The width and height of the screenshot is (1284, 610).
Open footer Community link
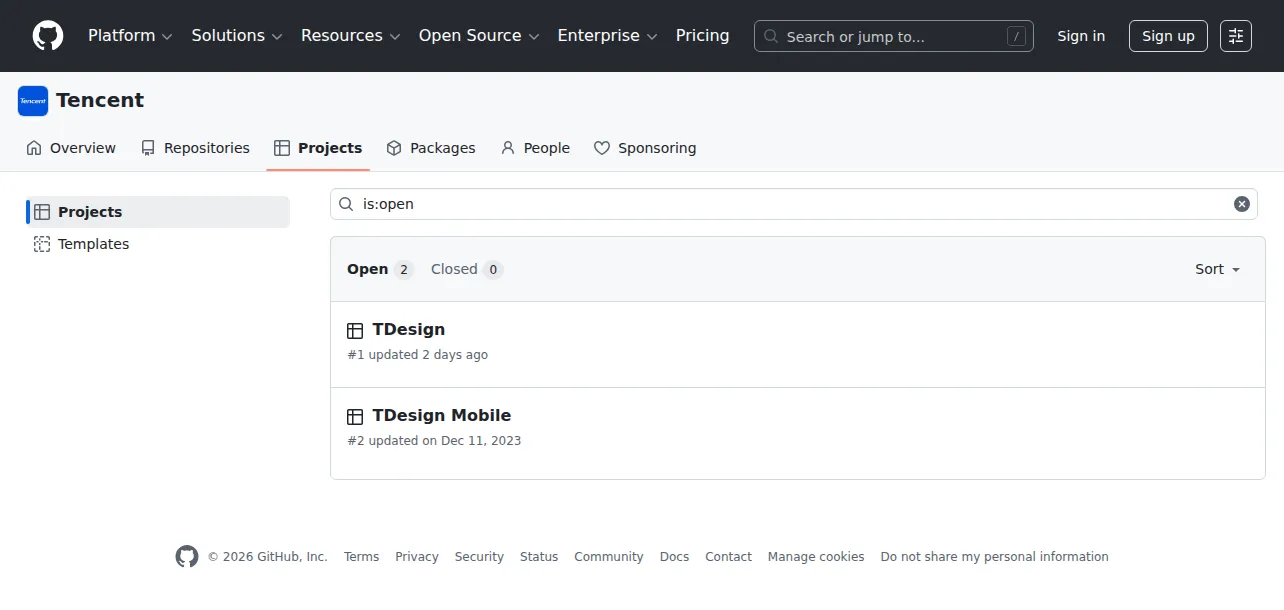click(x=609, y=557)
